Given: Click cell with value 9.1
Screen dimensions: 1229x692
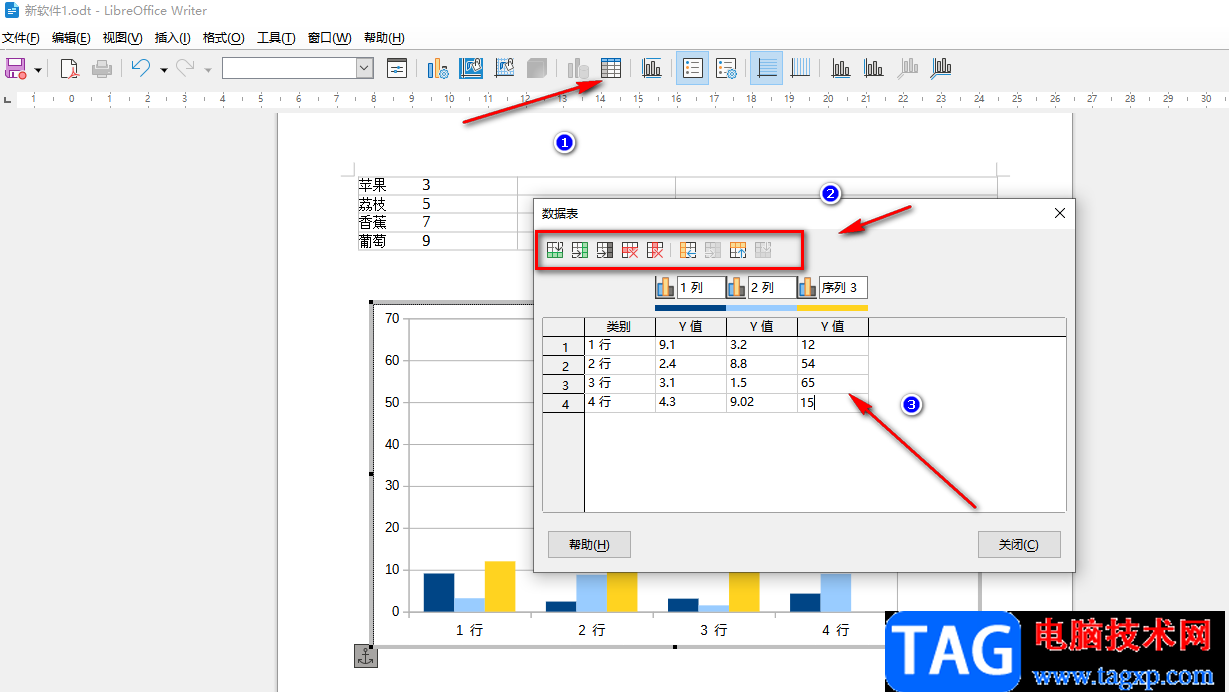Looking at the screenshot, I should click(x=691, y=345).
